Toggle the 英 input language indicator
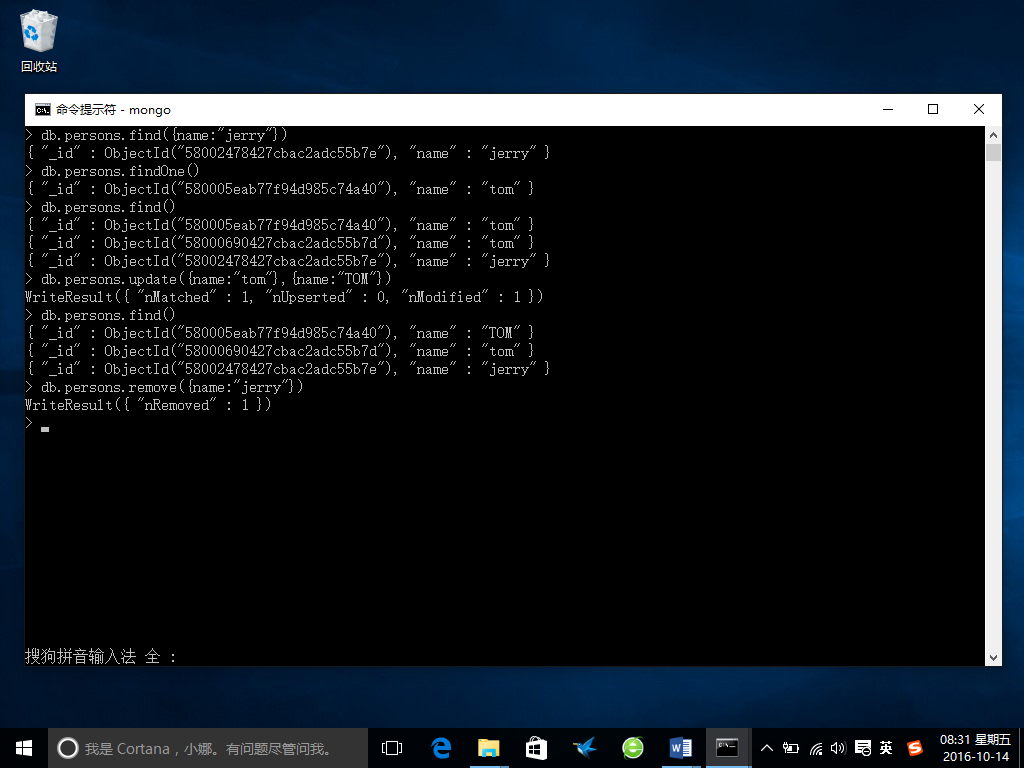 tap(886, 748)
